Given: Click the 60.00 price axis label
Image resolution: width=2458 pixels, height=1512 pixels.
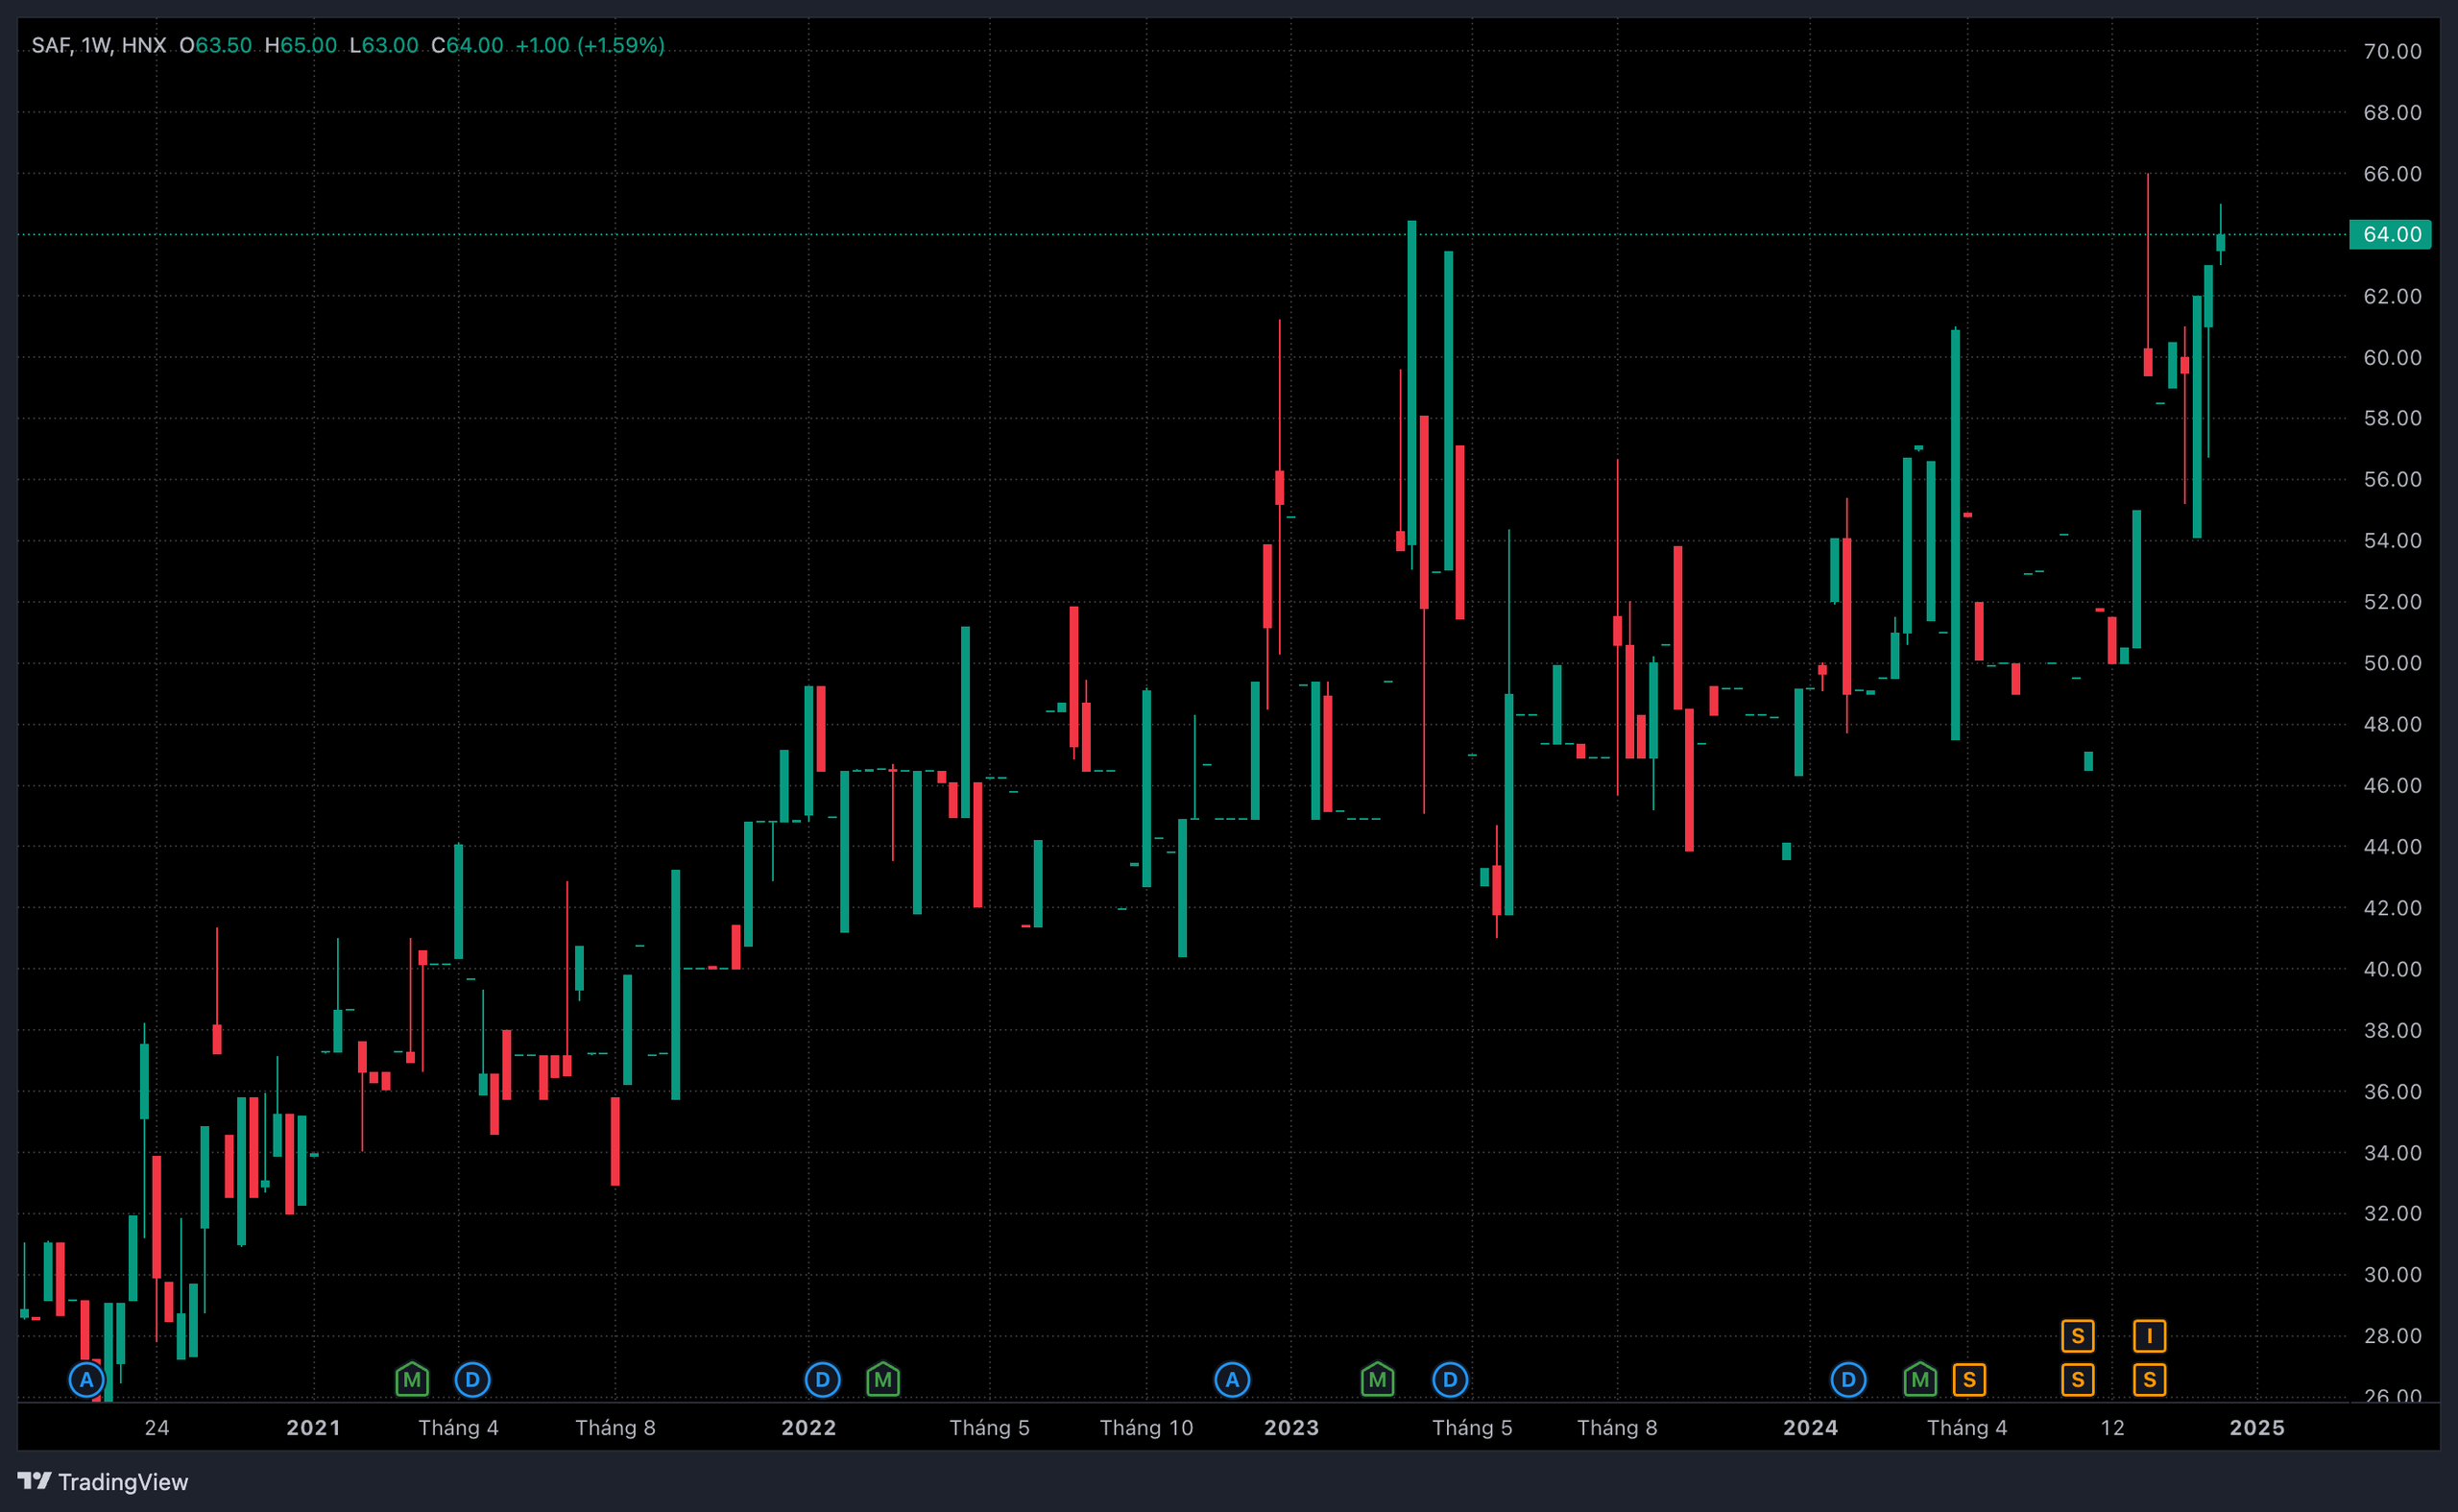Looking at the screenshot, I should (x=2392, y=357).
